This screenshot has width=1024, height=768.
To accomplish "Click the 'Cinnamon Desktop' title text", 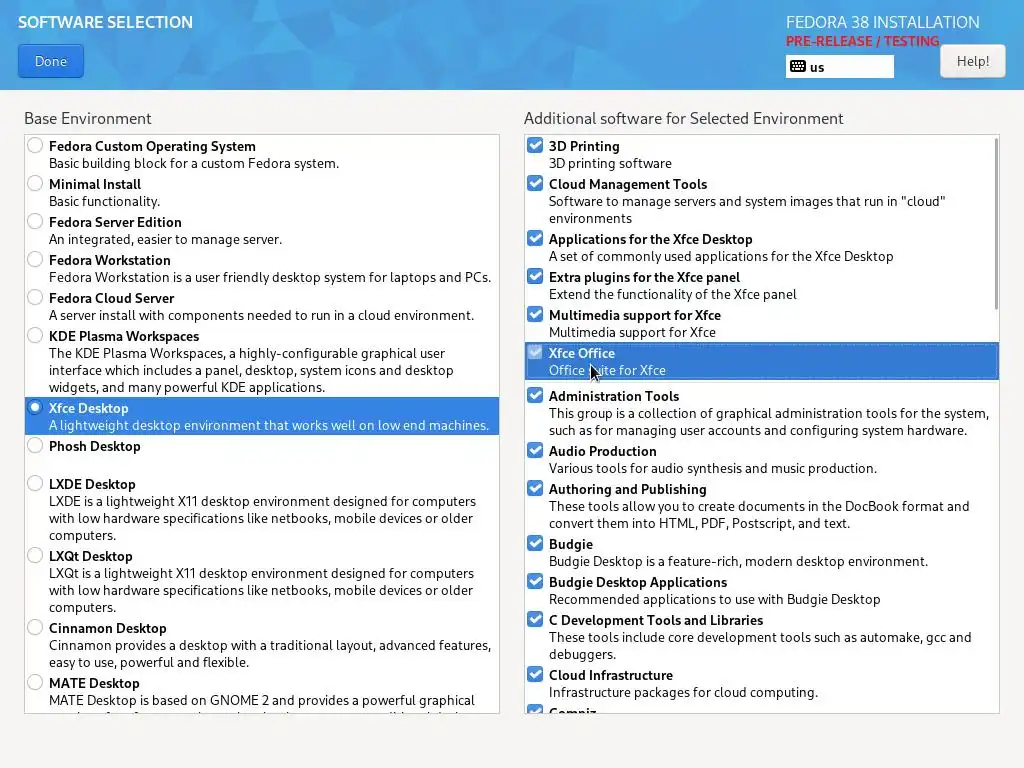I will (x=108, y=628).
